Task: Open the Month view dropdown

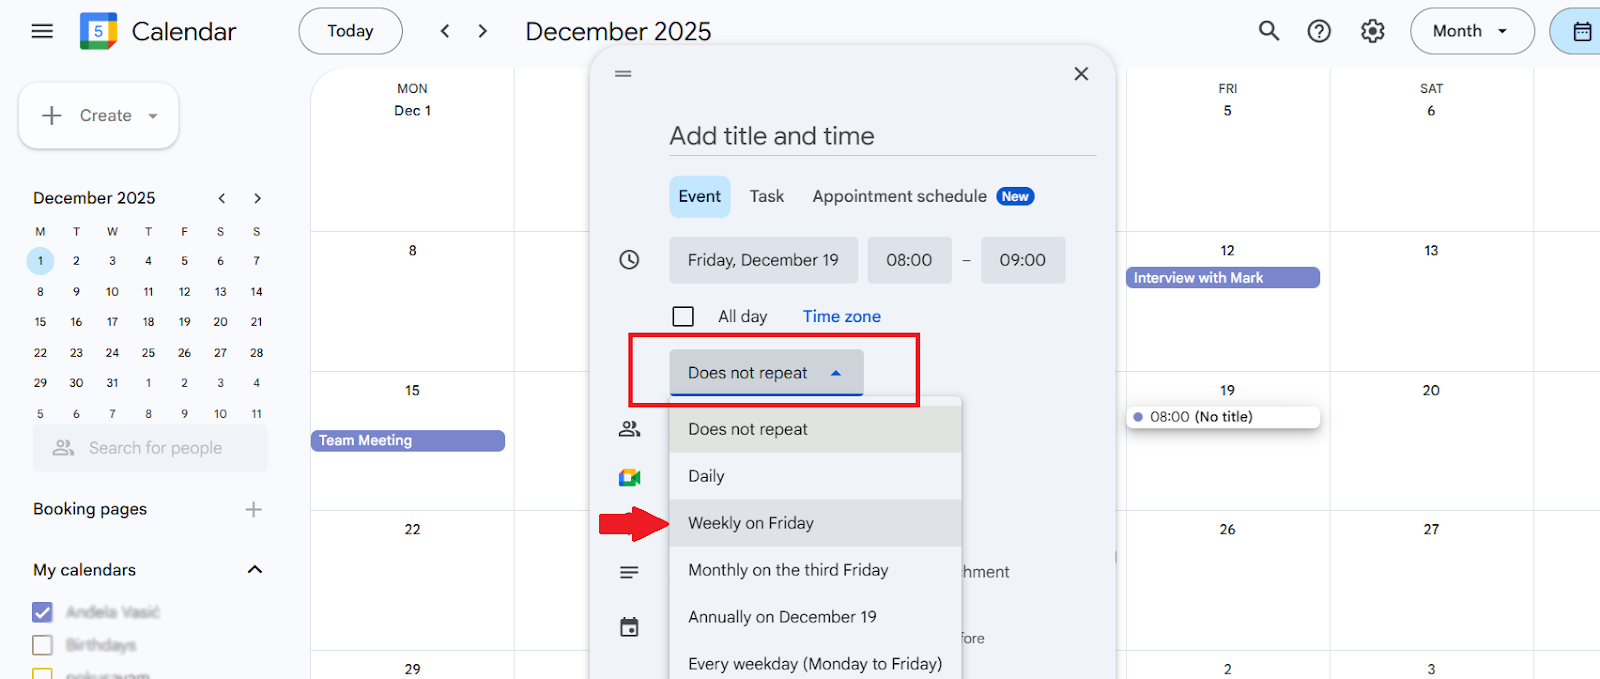Action: click(x=1471, y=31)
